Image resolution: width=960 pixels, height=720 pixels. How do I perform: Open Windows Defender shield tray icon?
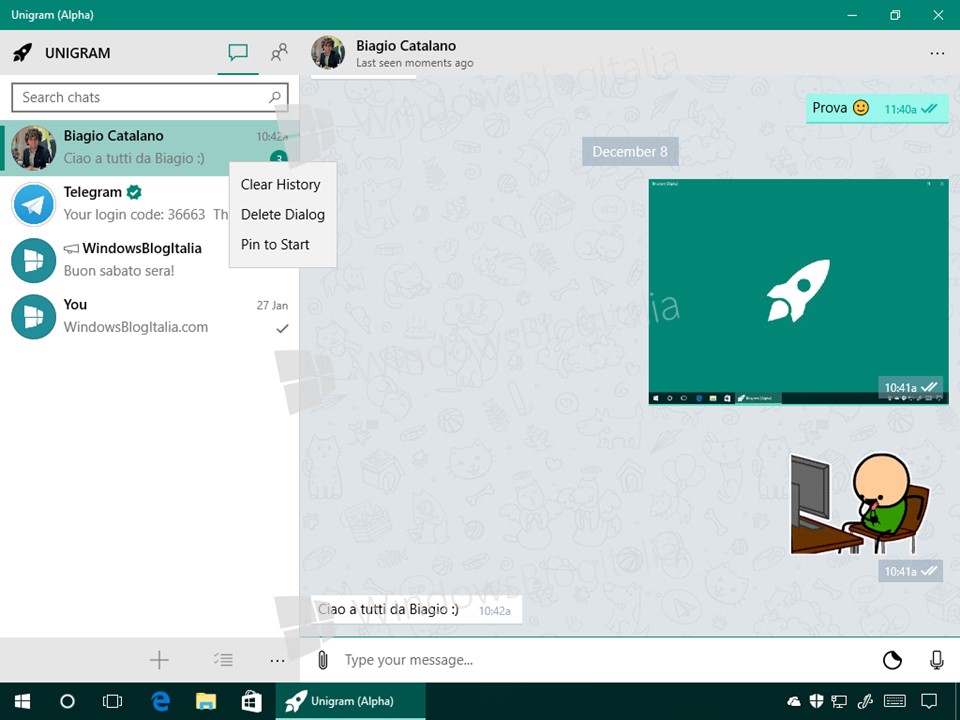coord(816,701)
